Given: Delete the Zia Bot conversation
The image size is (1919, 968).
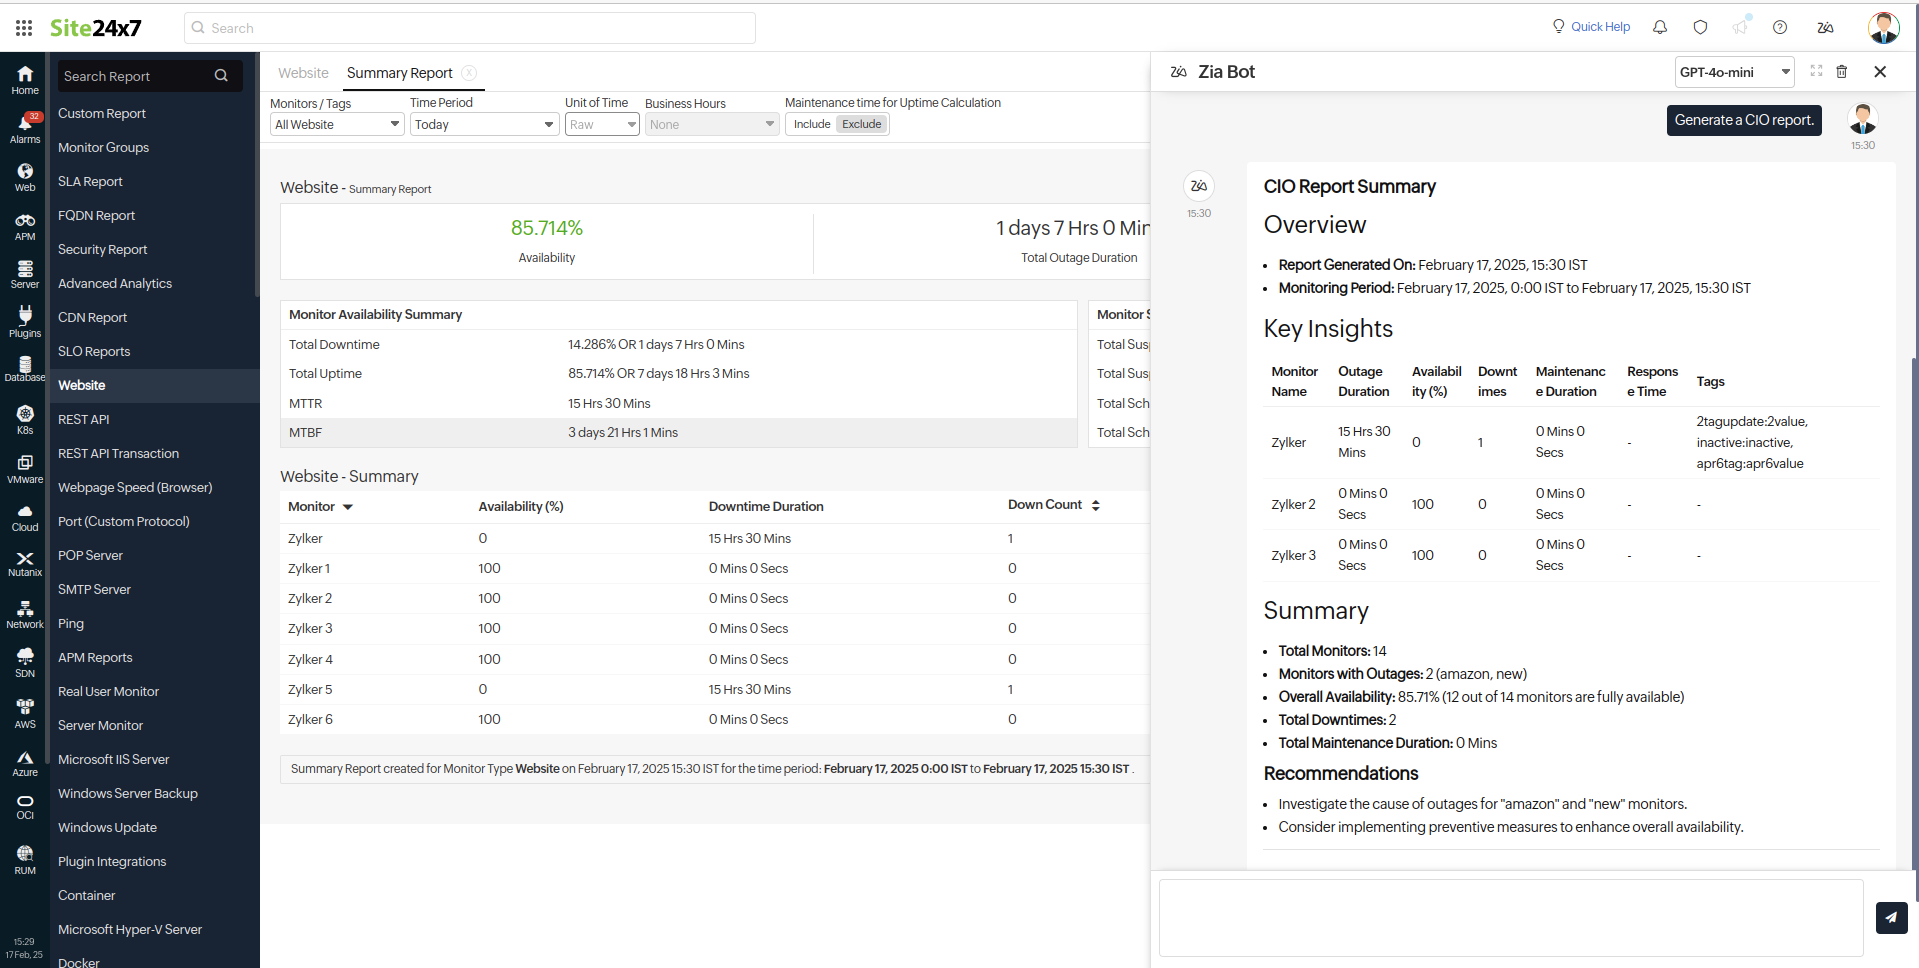Looking at the screenshot, I should tap(1843, 71).
